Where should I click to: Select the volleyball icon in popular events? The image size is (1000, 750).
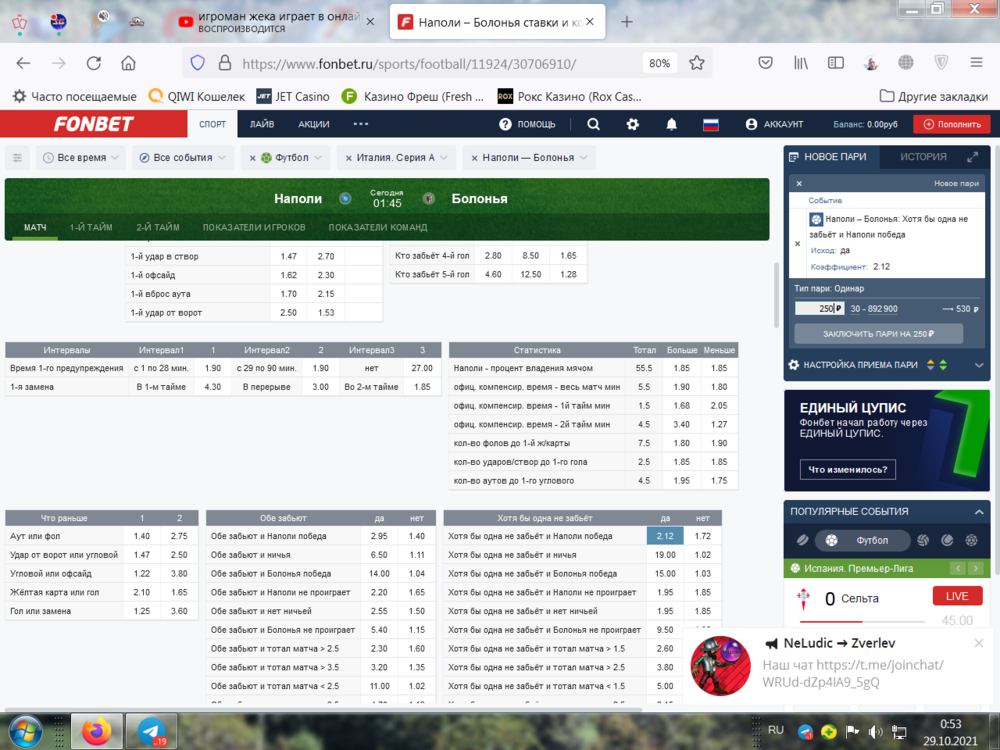click(923, 540)
